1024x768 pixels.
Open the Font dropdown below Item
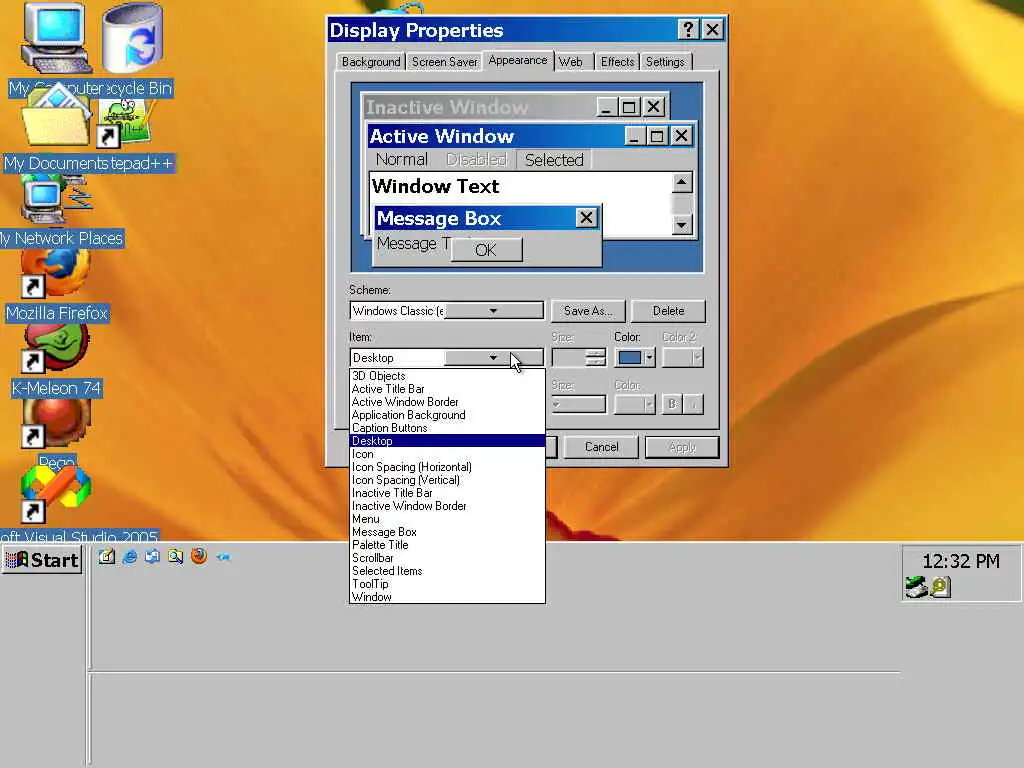[577, 404]
